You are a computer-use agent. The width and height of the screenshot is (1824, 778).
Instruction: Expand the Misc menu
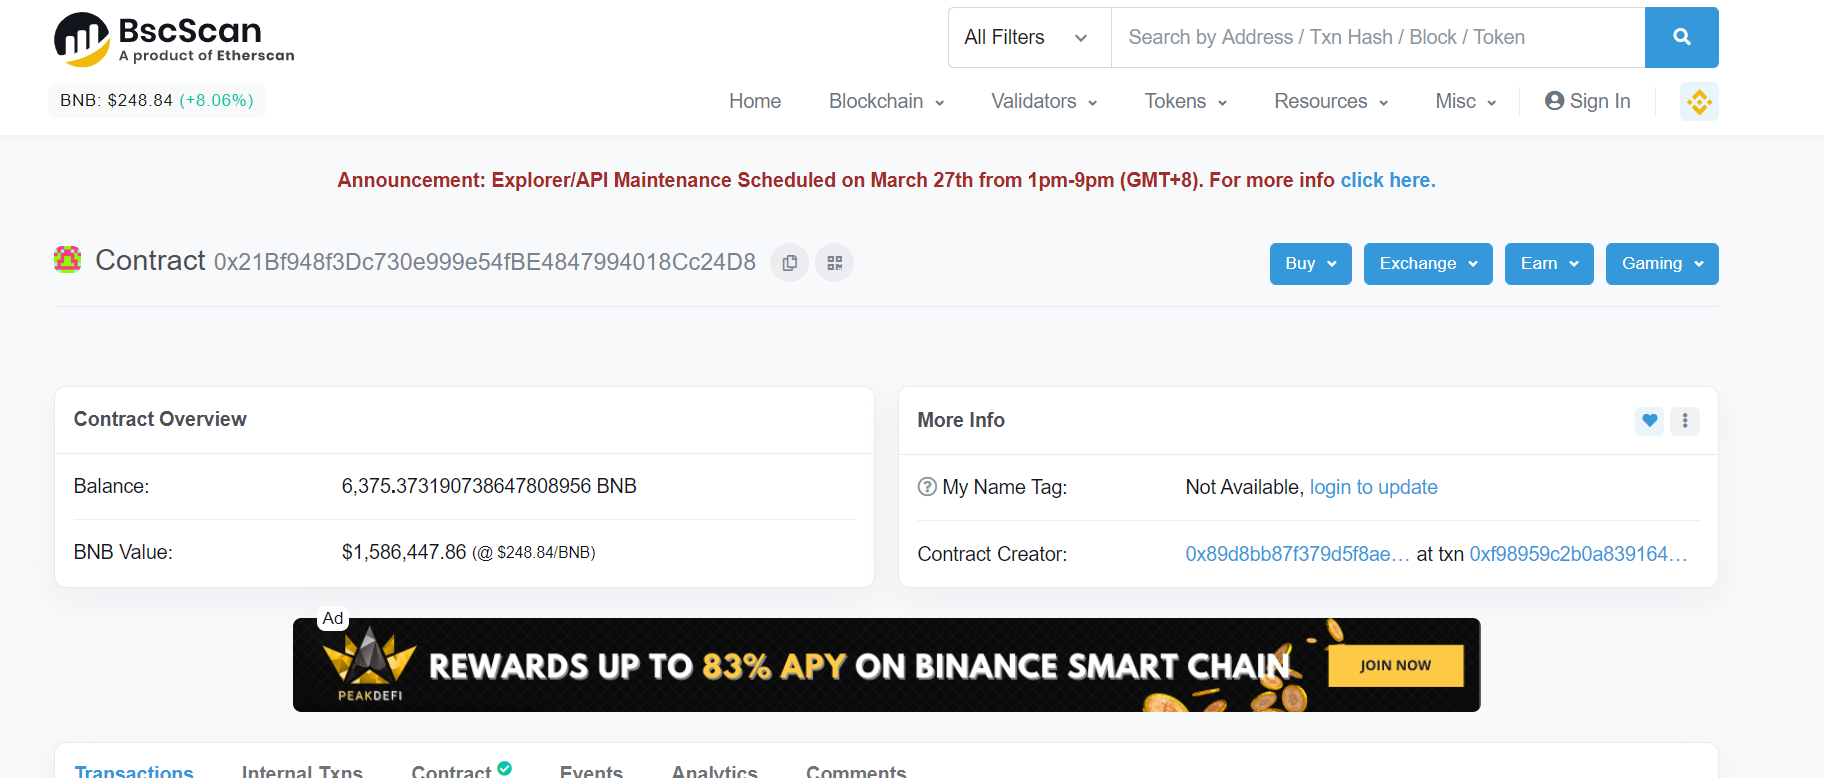point(1466,101)
